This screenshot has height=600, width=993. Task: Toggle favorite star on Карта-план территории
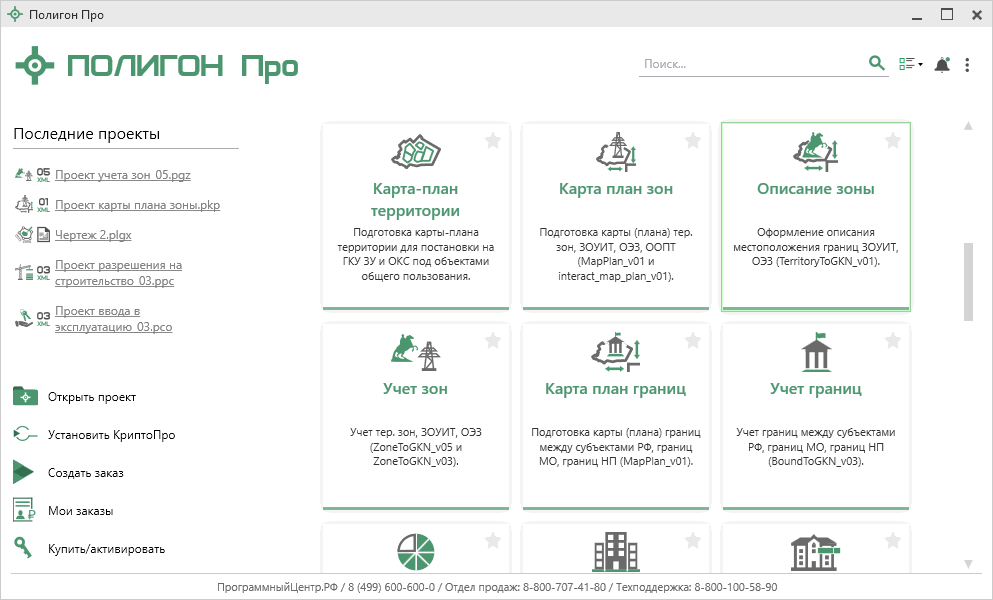click(x=493, y=141)
